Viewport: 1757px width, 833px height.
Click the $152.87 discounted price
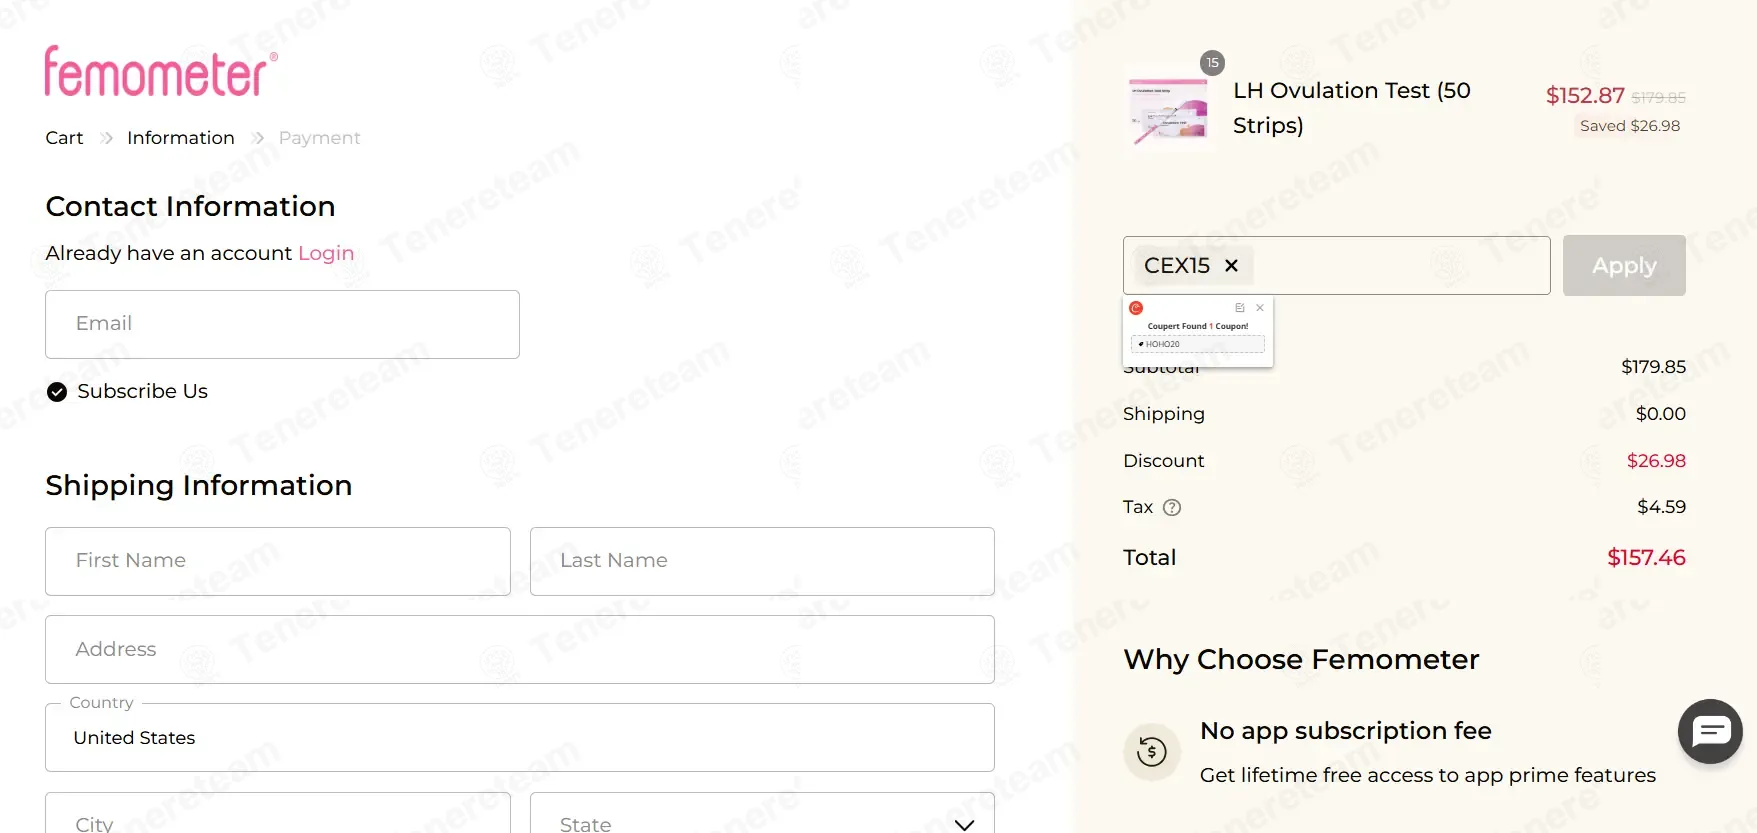1585,95
